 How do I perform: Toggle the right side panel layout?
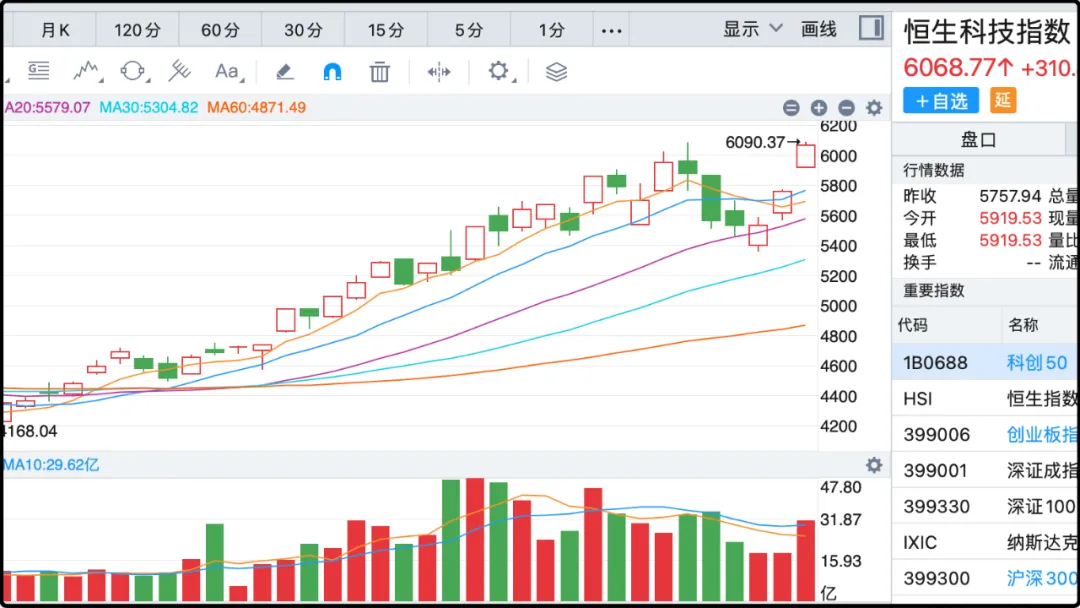(x=870, y=28)
